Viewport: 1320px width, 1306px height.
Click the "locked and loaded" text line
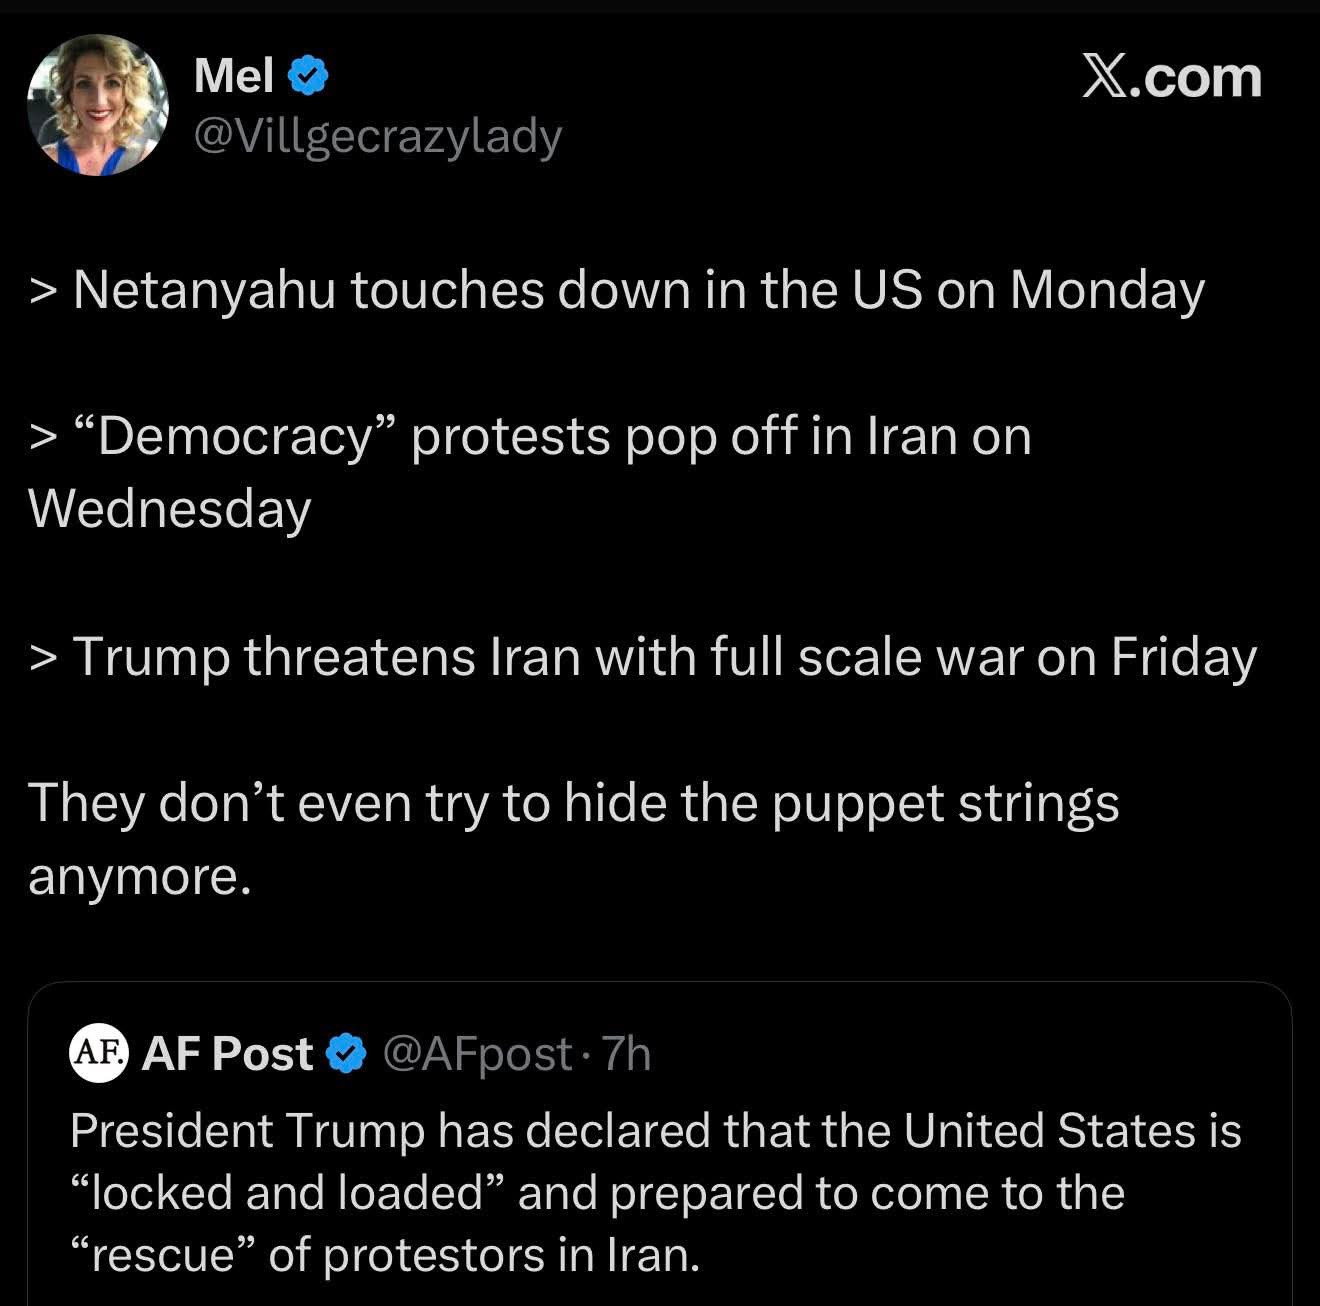click(x=597, y=1193)
